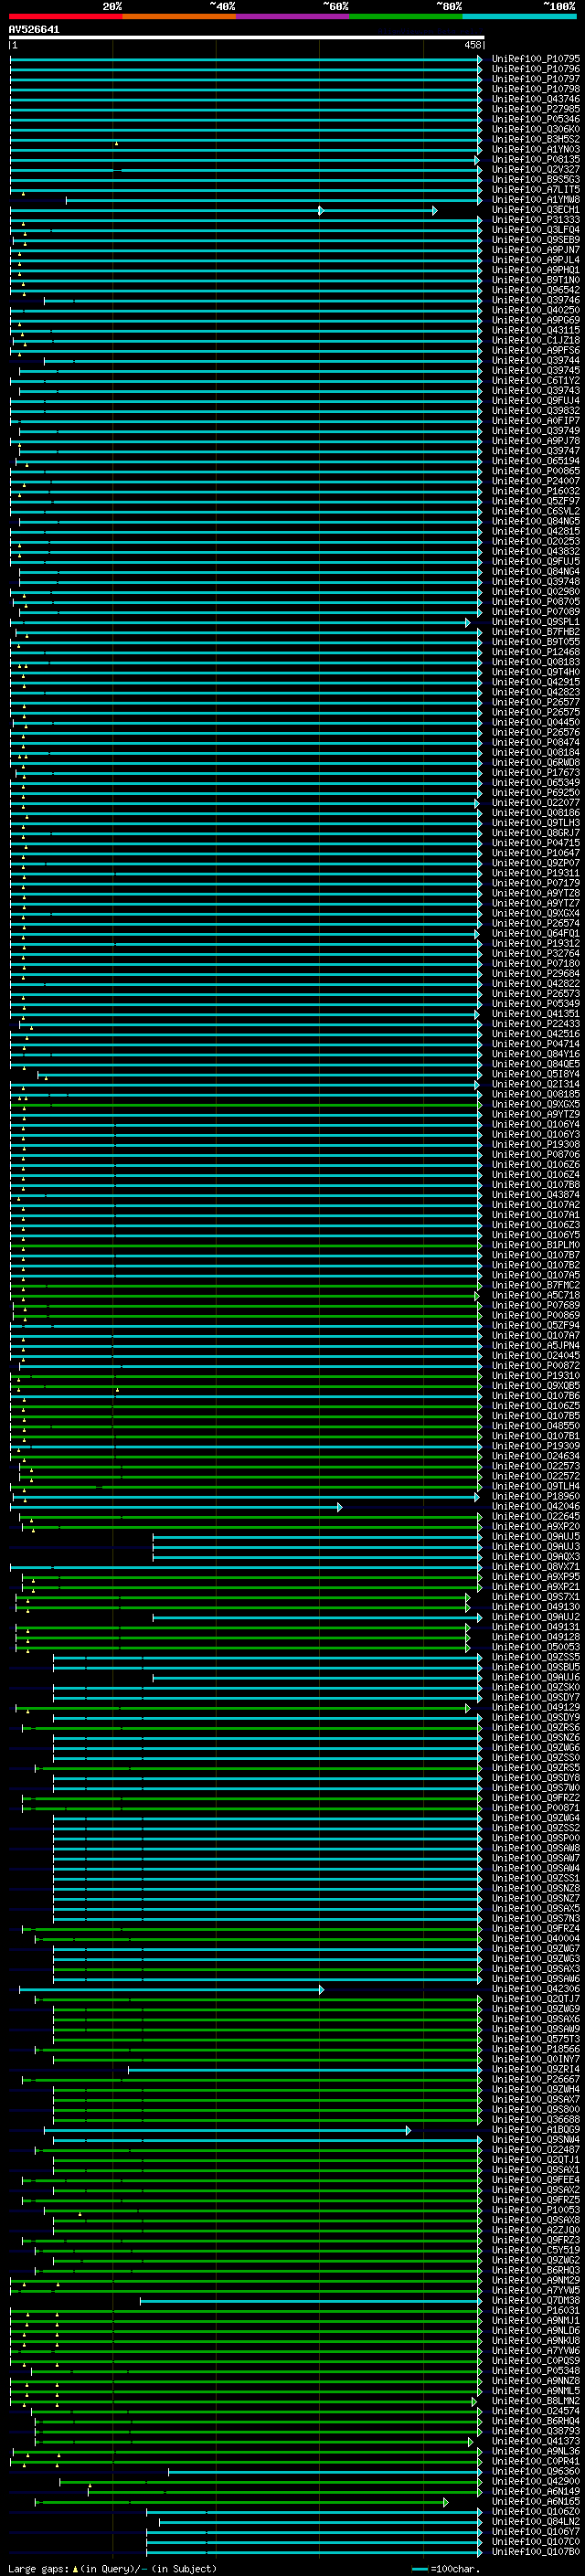Click the red 20% identity legend segment
The width and height of the screenshot is (585, 2576).
pyautogui.click(x=65, y=17)
